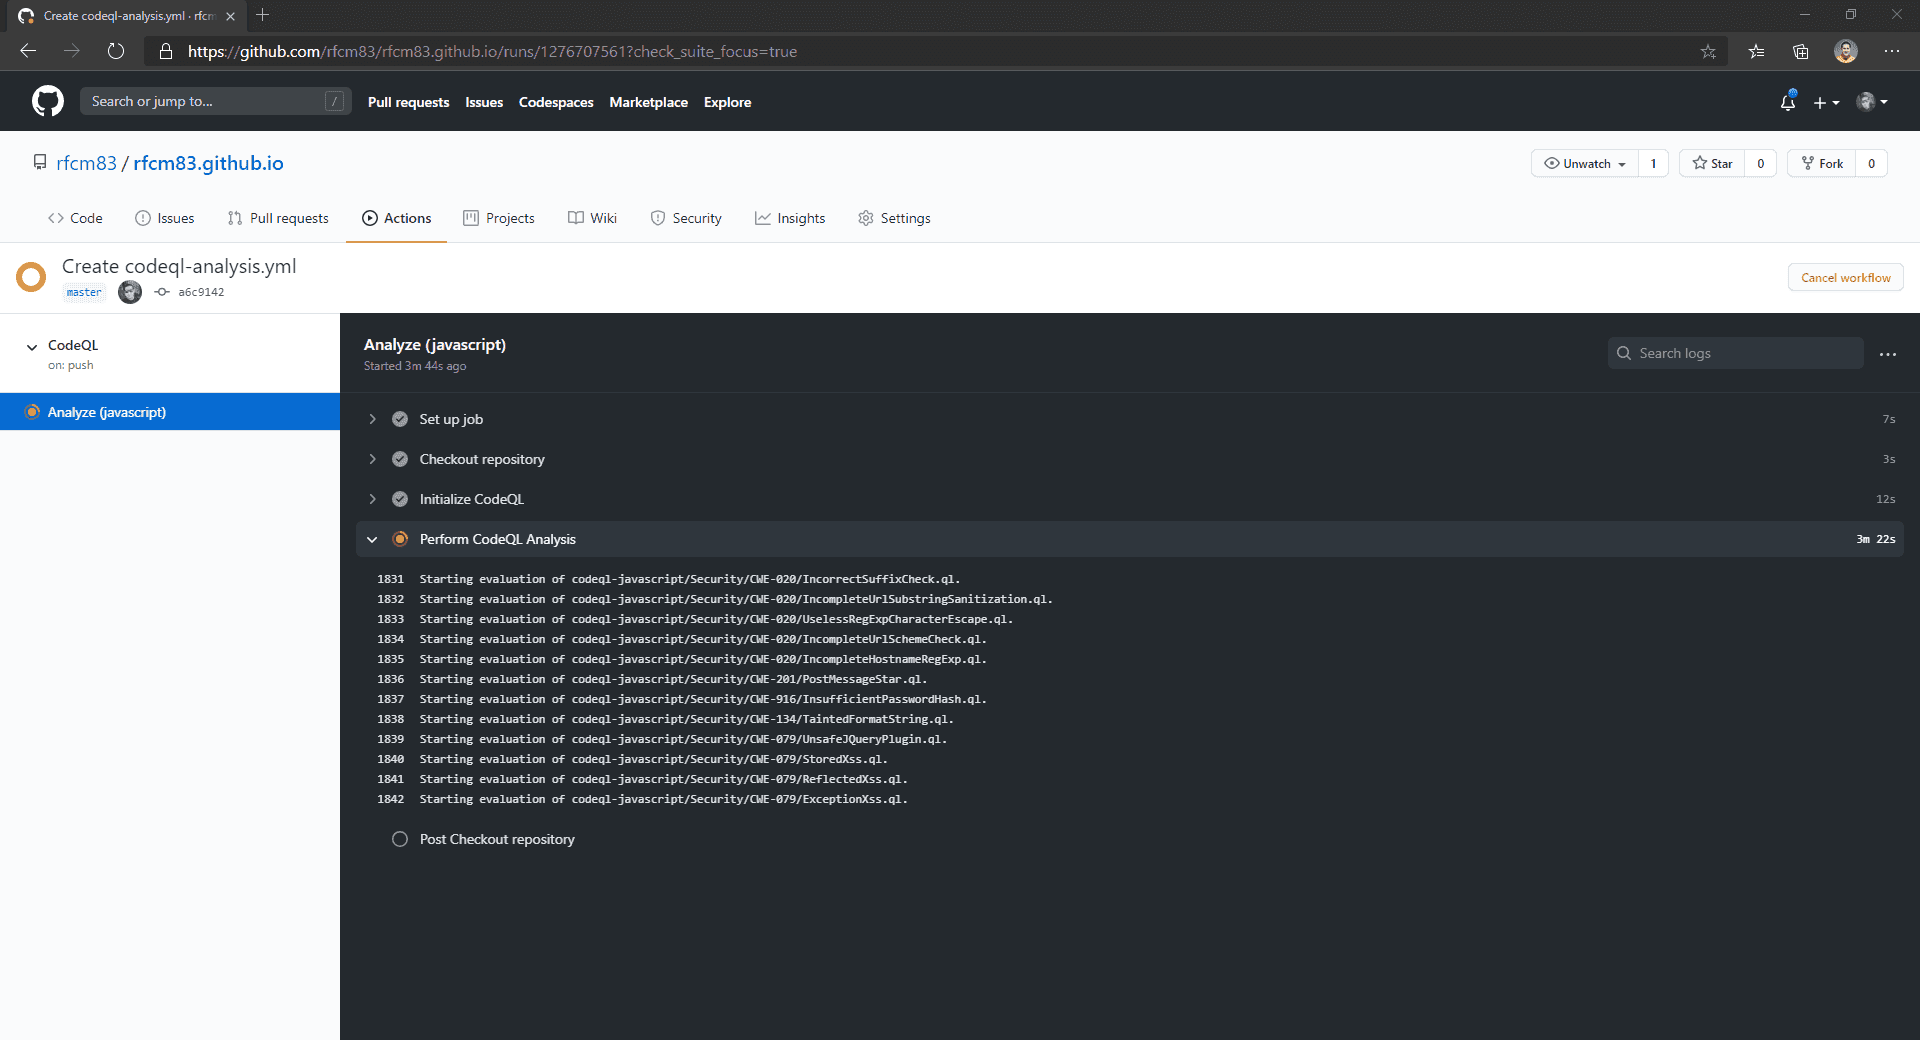Collapse the CodeQL workflow group

[32, 347]
